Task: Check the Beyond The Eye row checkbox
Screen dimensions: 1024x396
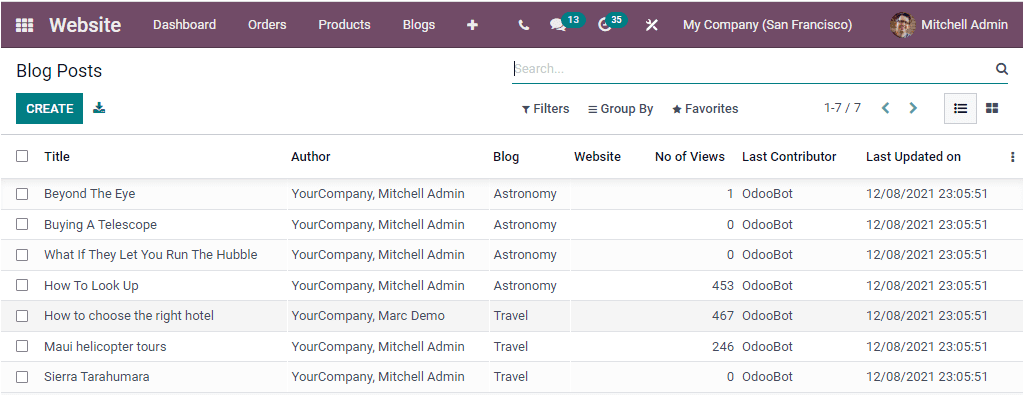Action: [x=22, y=193]
